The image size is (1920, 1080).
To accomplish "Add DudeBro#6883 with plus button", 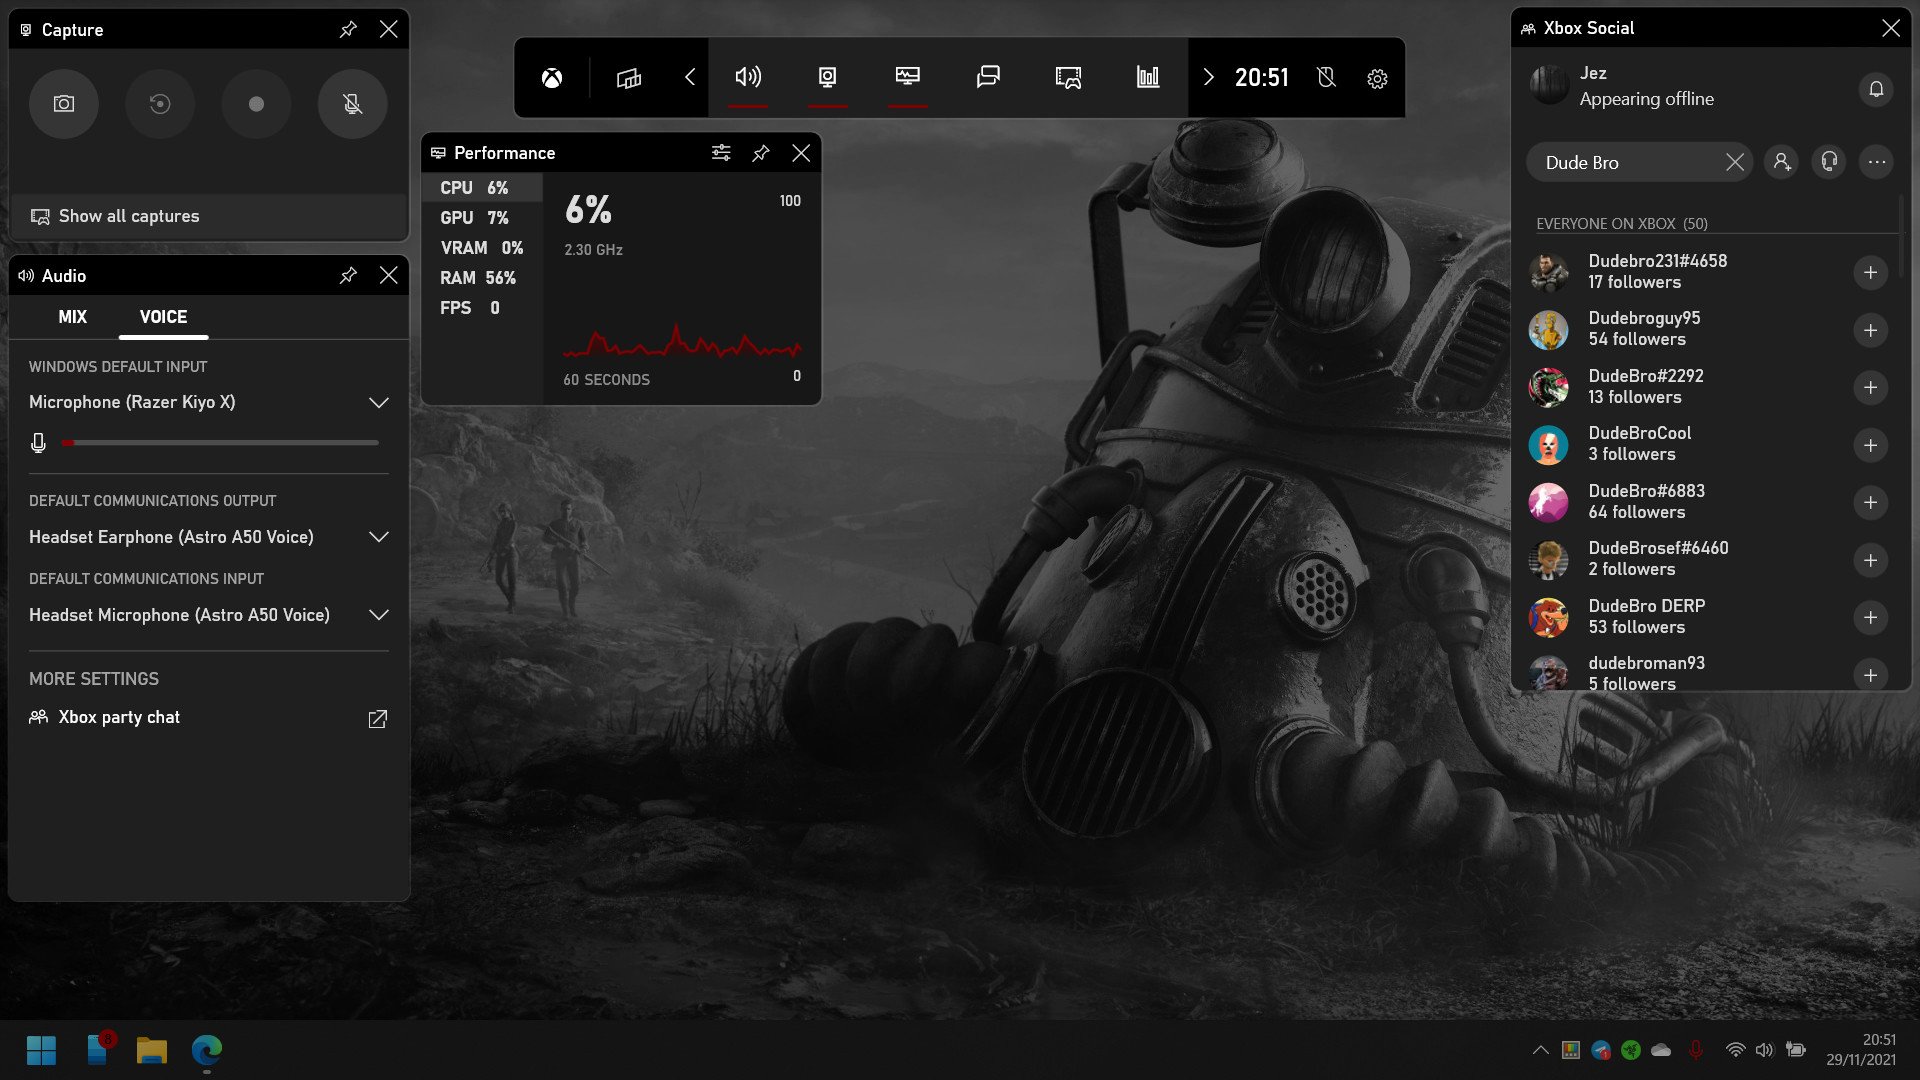I will [1870, 503].
